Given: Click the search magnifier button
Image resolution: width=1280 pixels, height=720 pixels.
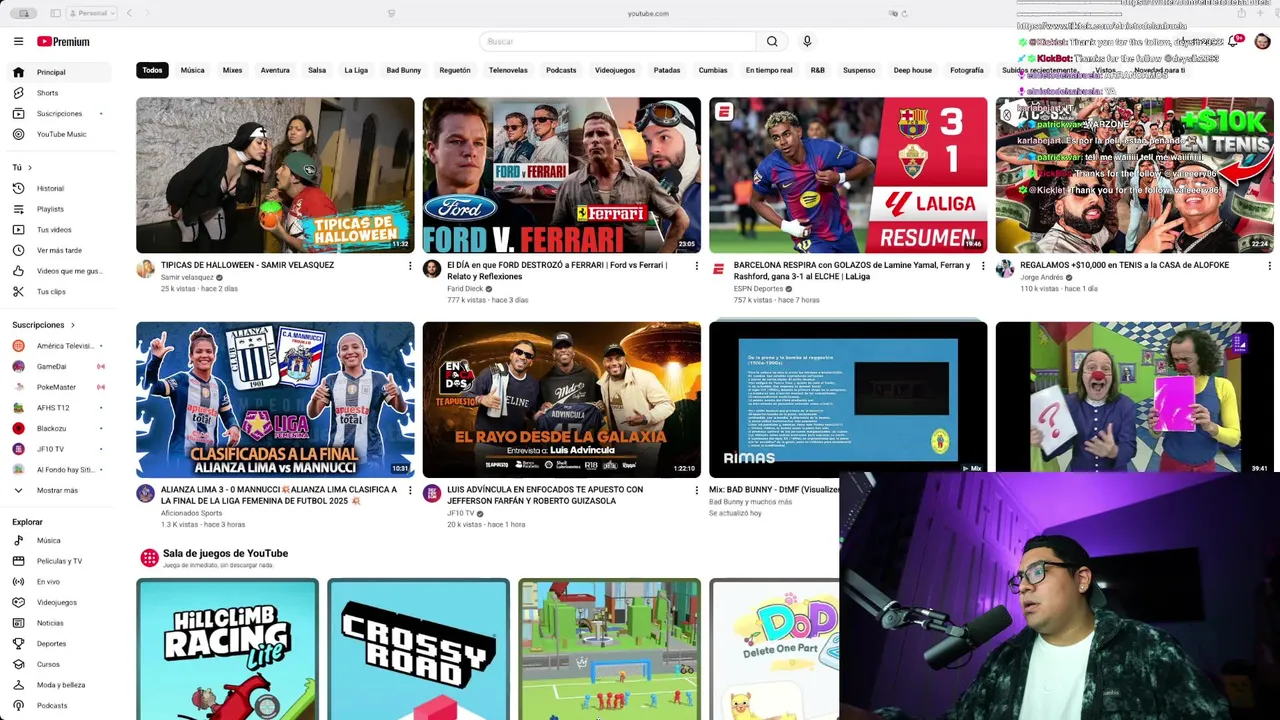Looking at the screenshot, I should click(772, 41).
